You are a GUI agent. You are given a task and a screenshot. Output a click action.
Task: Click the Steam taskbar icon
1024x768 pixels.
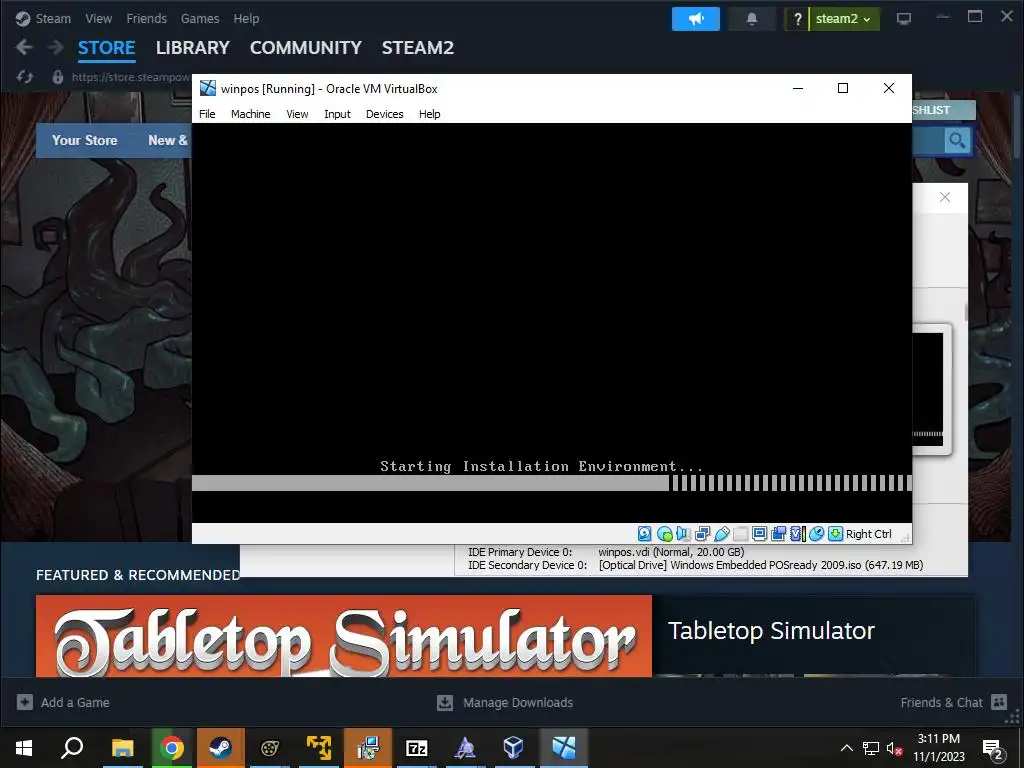pyautogui.click(x=220, y=748)
